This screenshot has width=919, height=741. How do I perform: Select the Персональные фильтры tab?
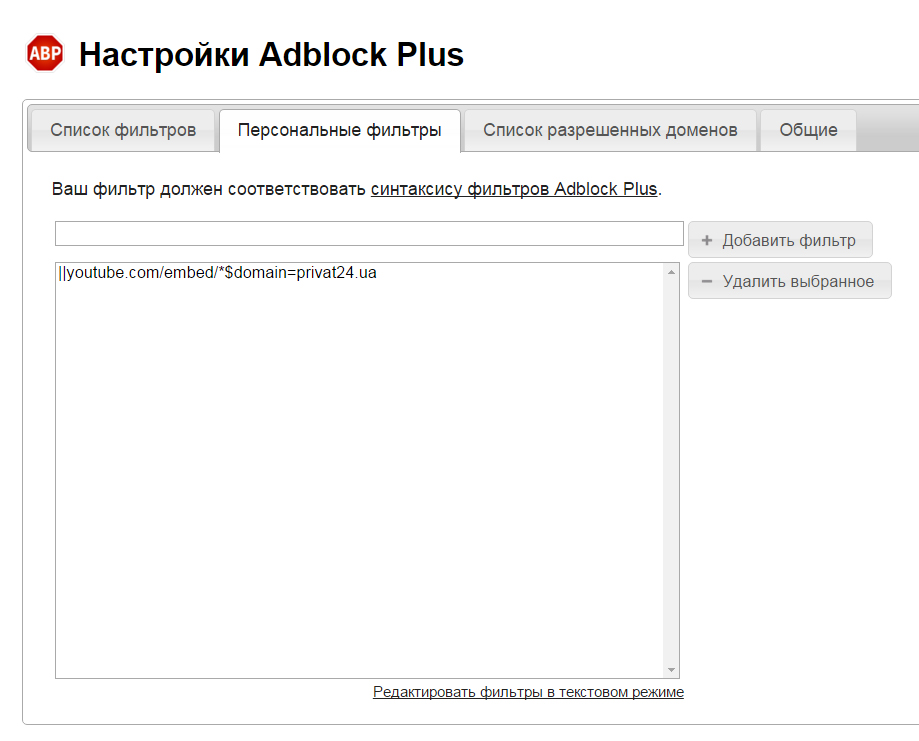coord(339,130)
